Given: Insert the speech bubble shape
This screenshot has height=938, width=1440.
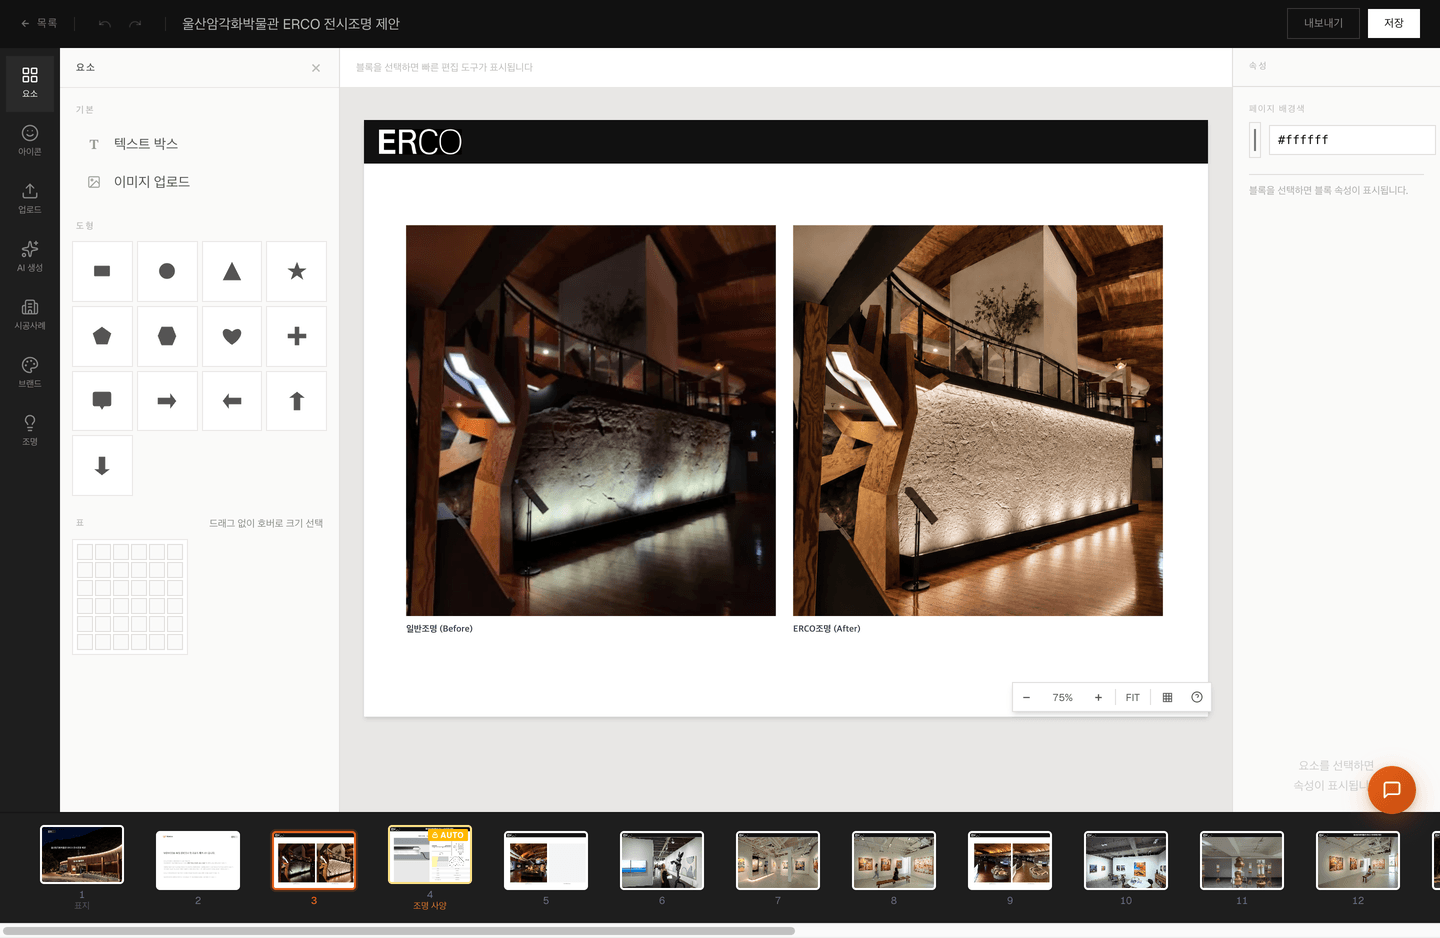Looking at the screenshot, I should coord(102,401).
